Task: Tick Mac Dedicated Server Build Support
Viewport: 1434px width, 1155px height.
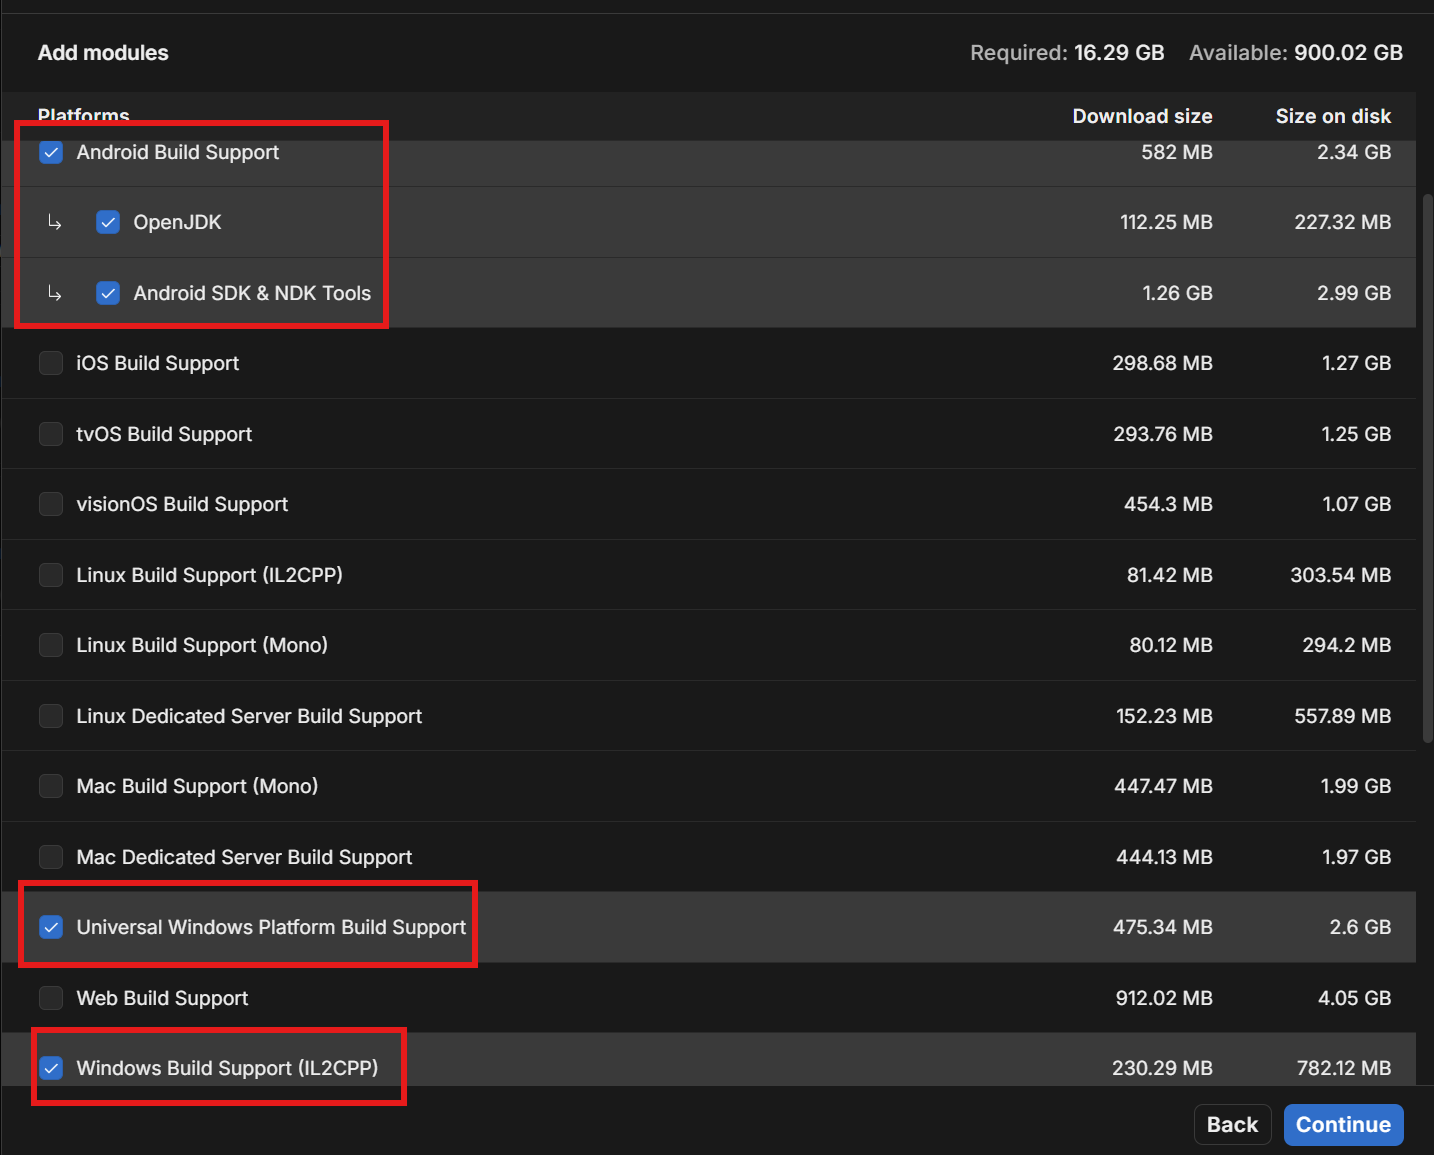Action: pyautogui.click(x=51, y=857)
